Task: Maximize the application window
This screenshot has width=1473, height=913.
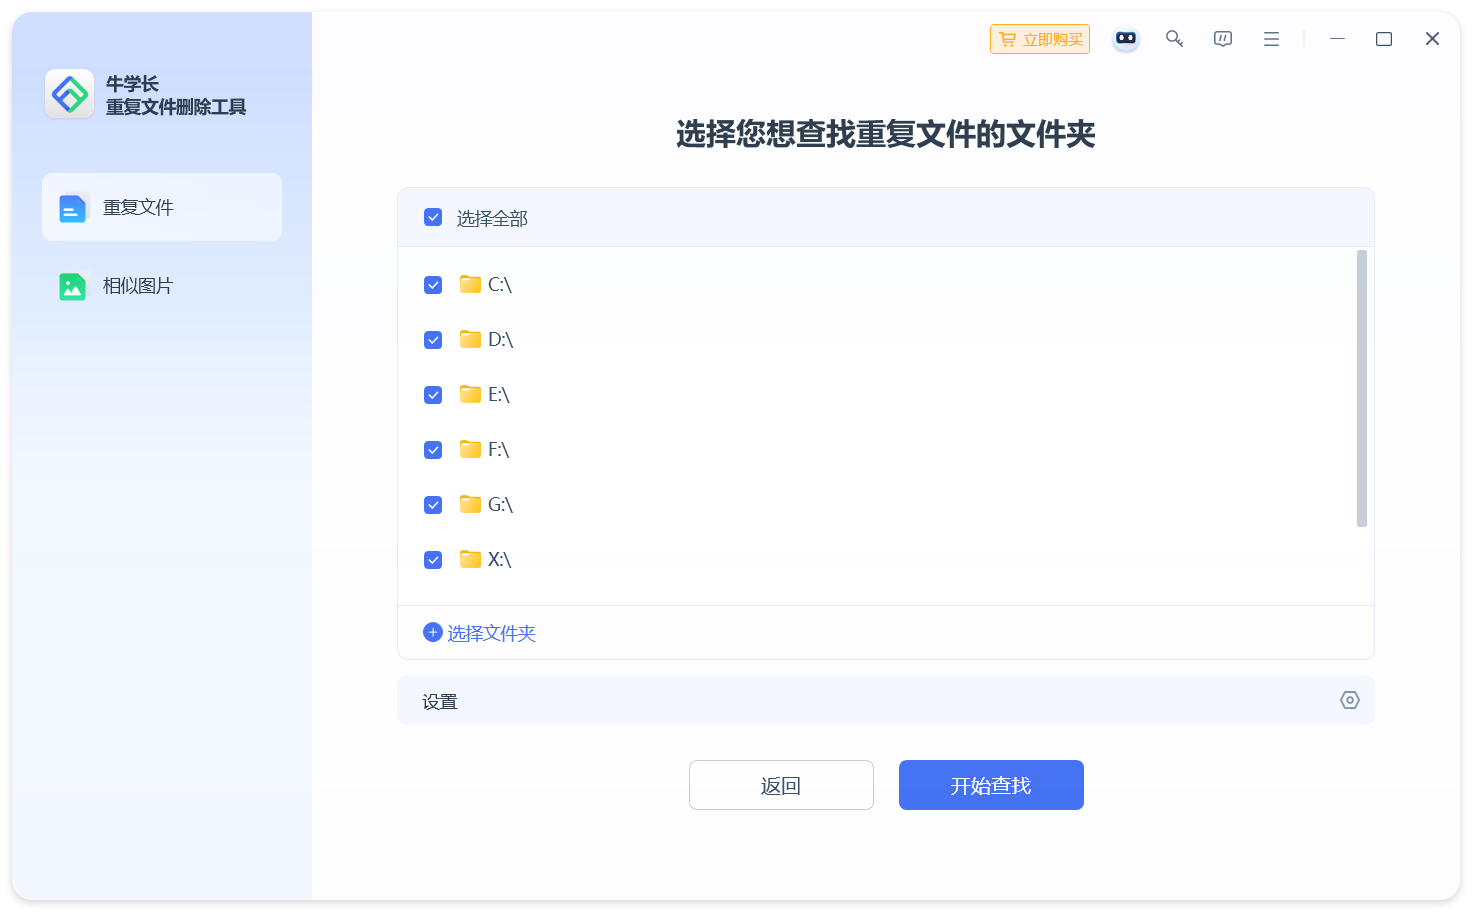Action: 1384,39
